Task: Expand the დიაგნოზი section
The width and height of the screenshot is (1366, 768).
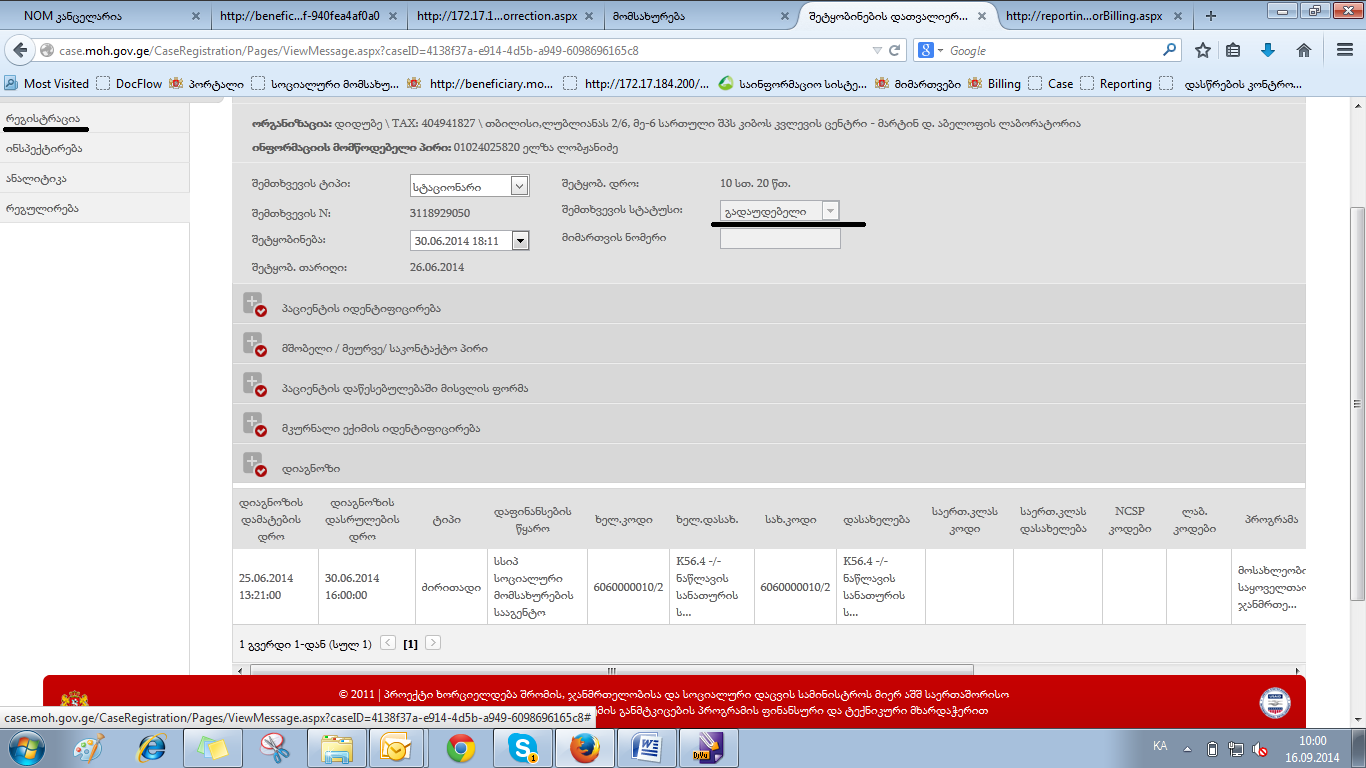Action: coord(253,464)
